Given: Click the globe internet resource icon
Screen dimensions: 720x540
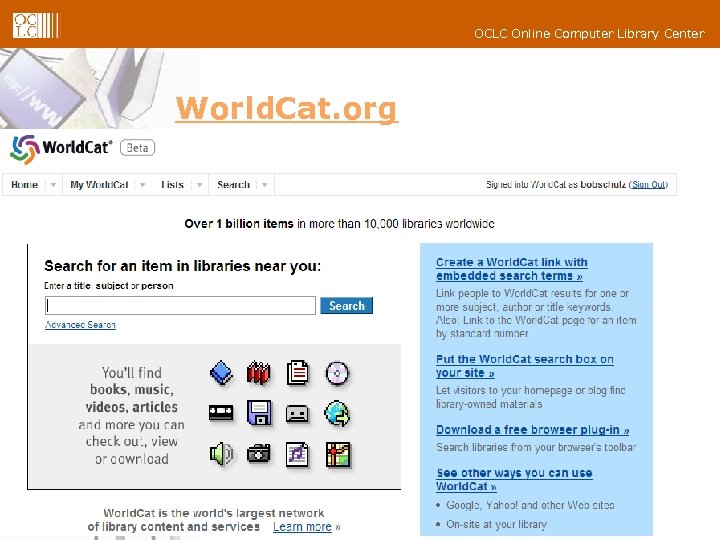Looking at the screenshot, I should (338, 414).
